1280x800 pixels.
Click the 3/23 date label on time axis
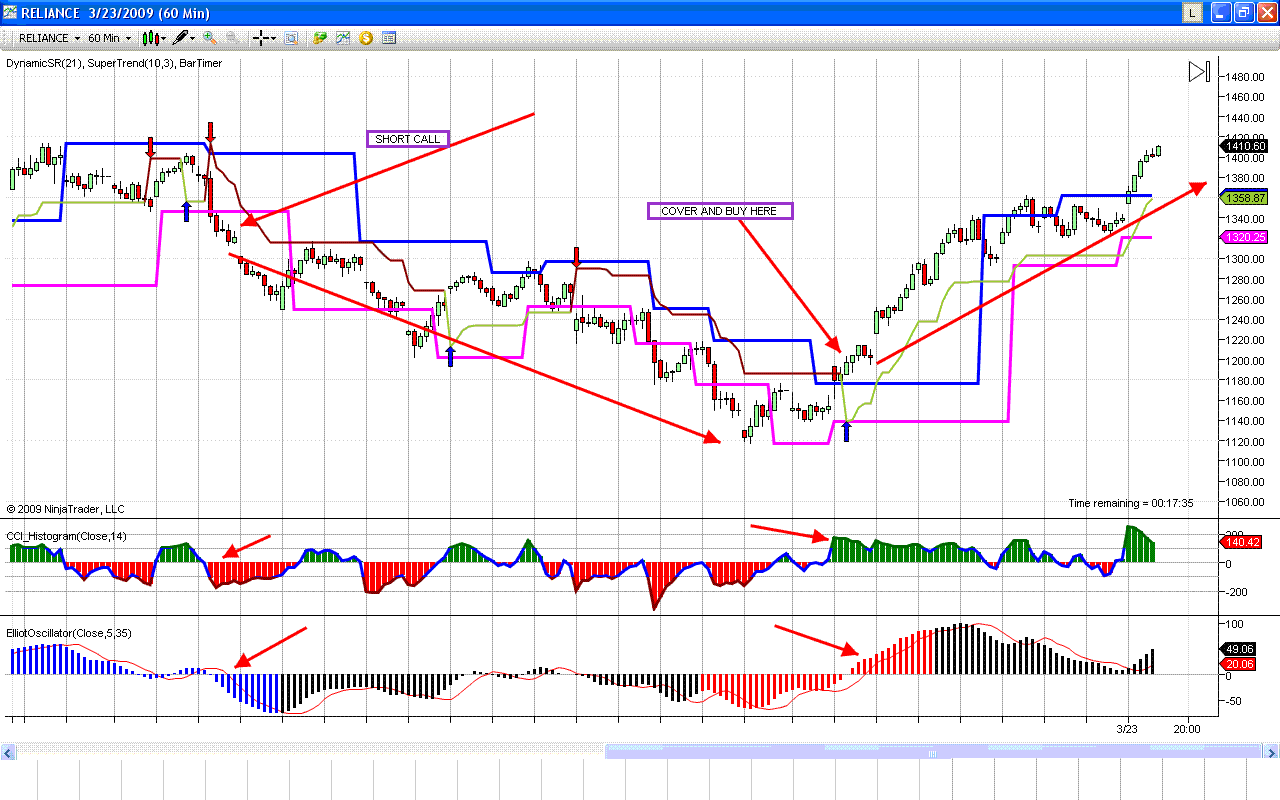tap(1127, 729)
